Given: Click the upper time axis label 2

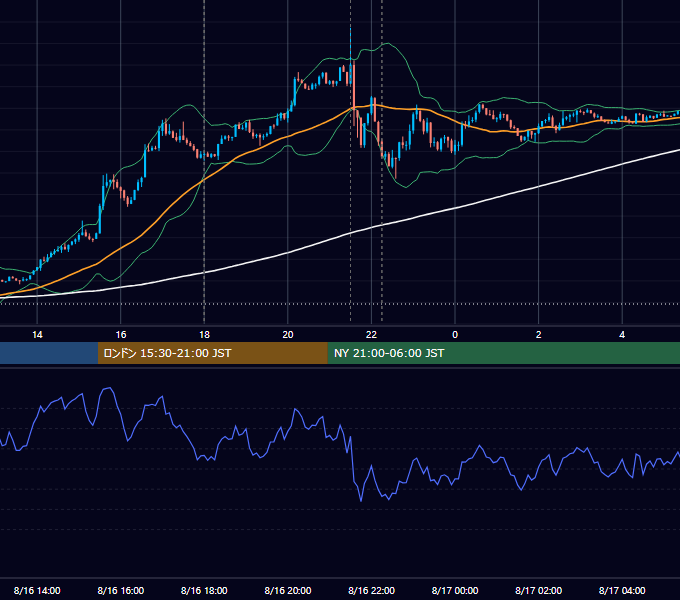Looking at the screenshot, I should click(x=539, y=335).
